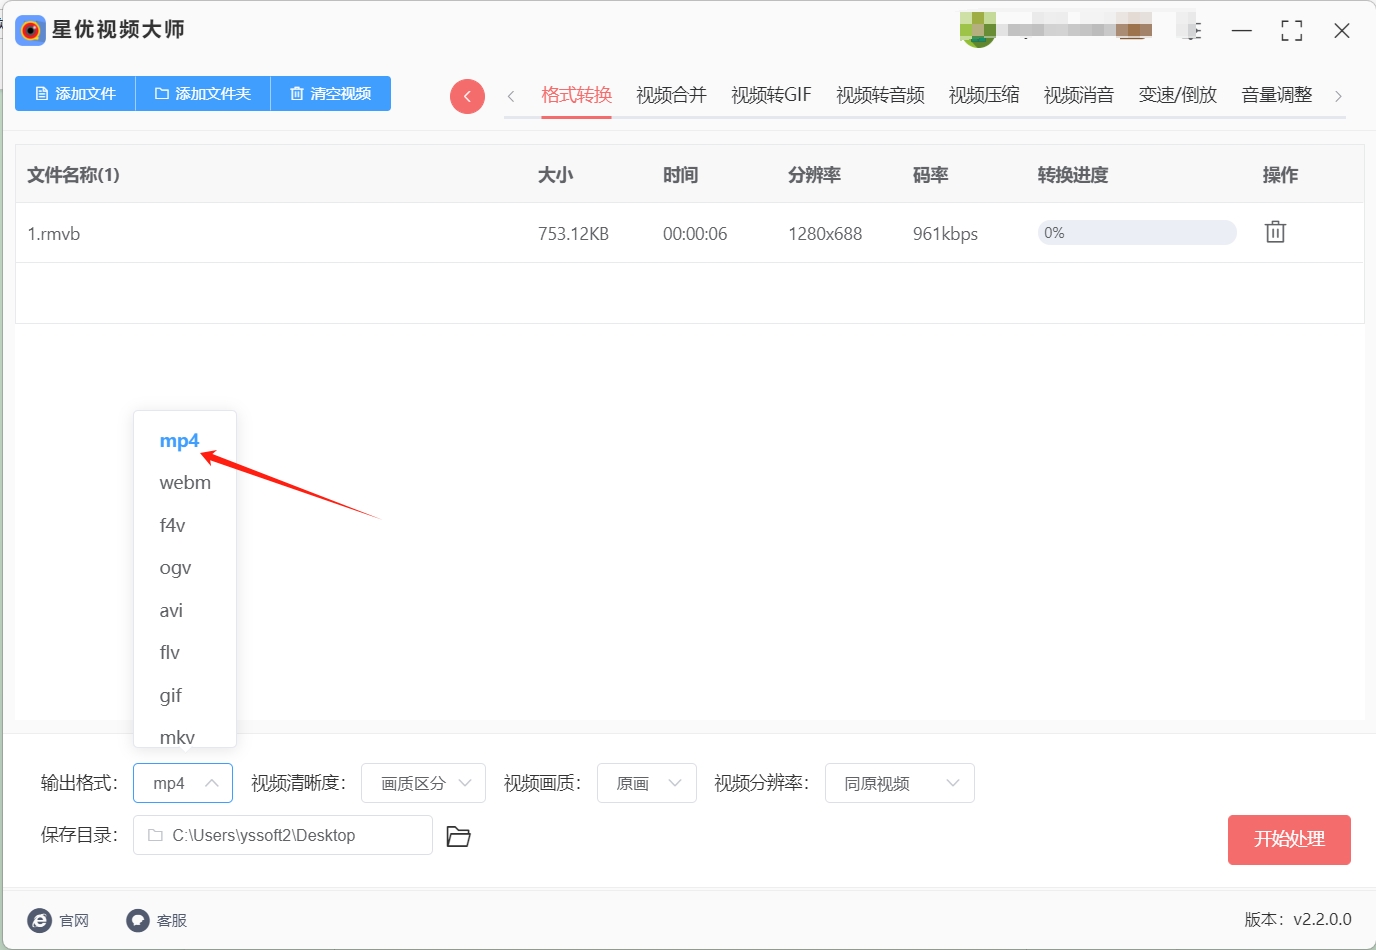Viewport: 1376px width, 950px height.
Task: Select gif in the format list
Action: tap(185, 695)
